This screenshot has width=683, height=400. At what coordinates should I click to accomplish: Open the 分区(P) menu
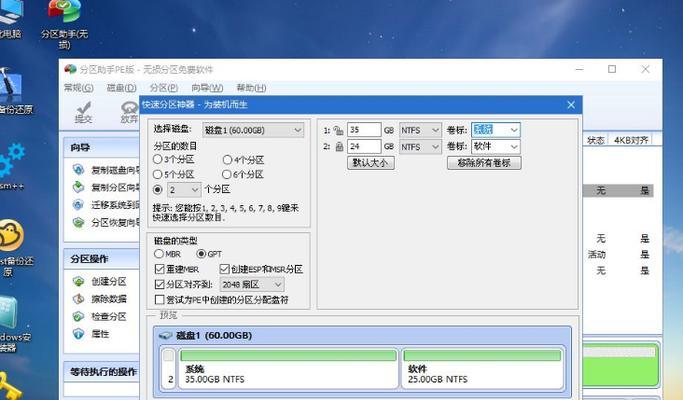click(163, 88)
